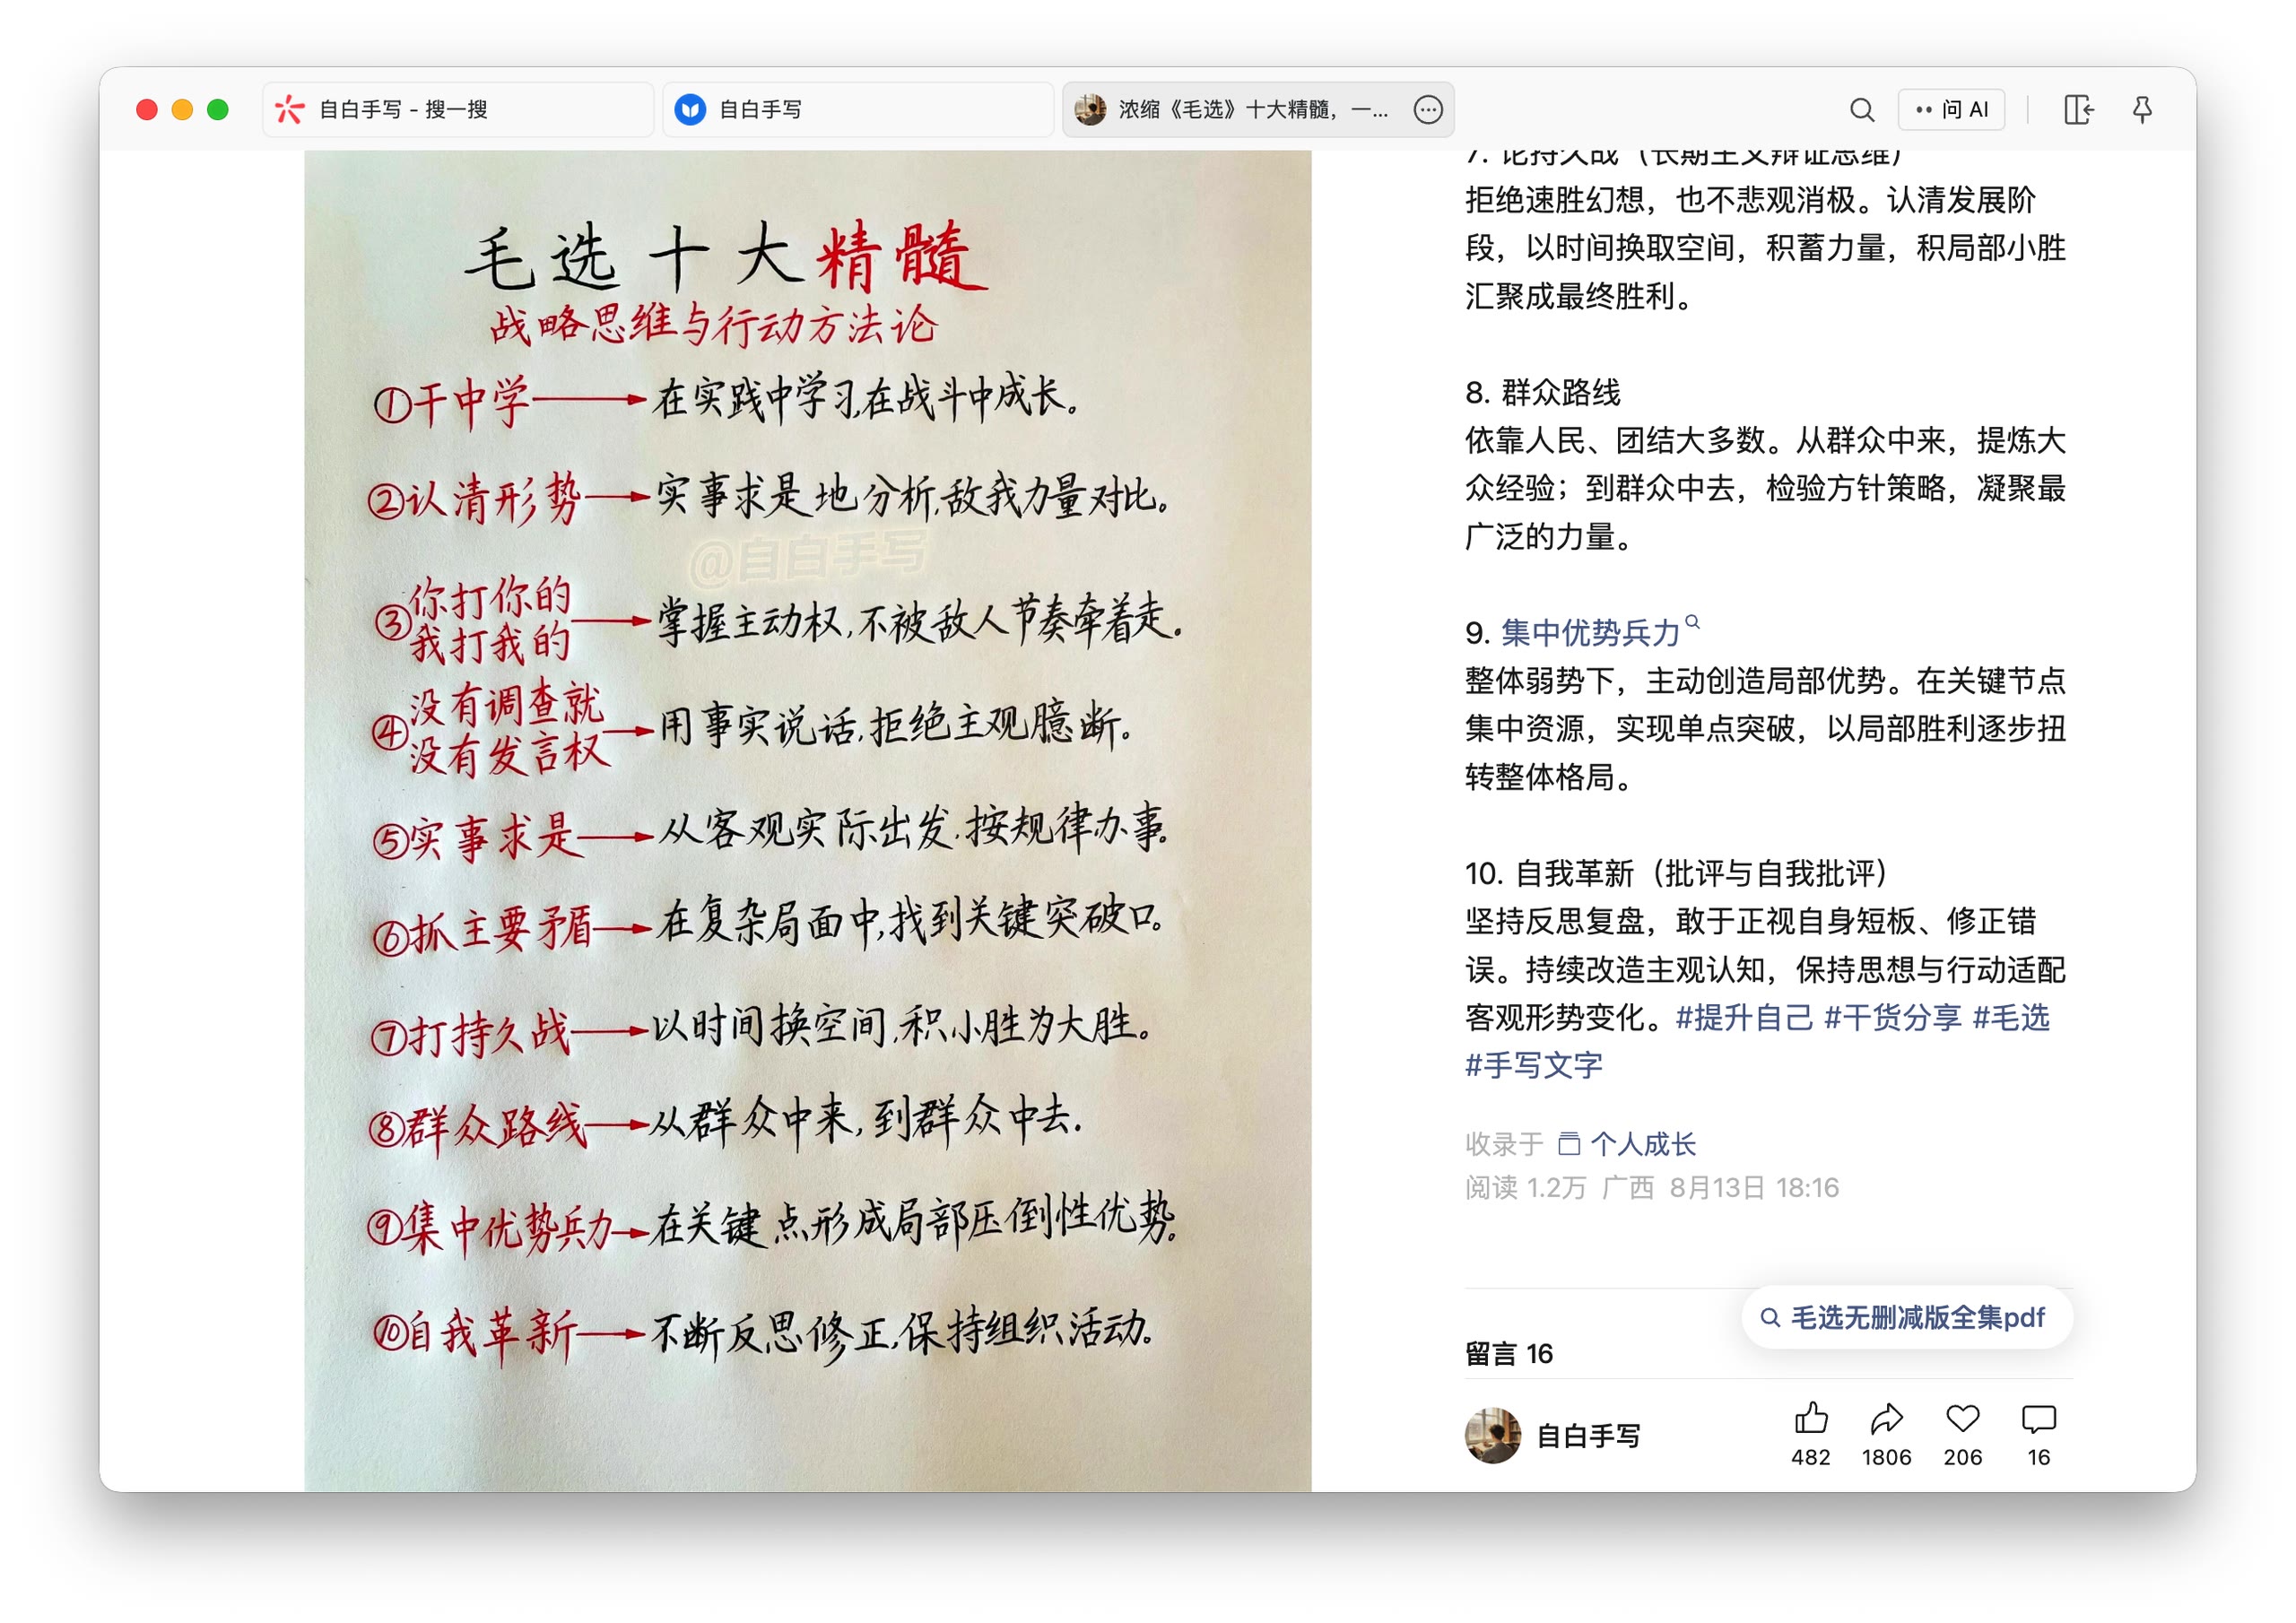Screen dimensions: 2296x1623
Task: Click the 留言 16 comments heading
Action: (x=1509, y=1353)
